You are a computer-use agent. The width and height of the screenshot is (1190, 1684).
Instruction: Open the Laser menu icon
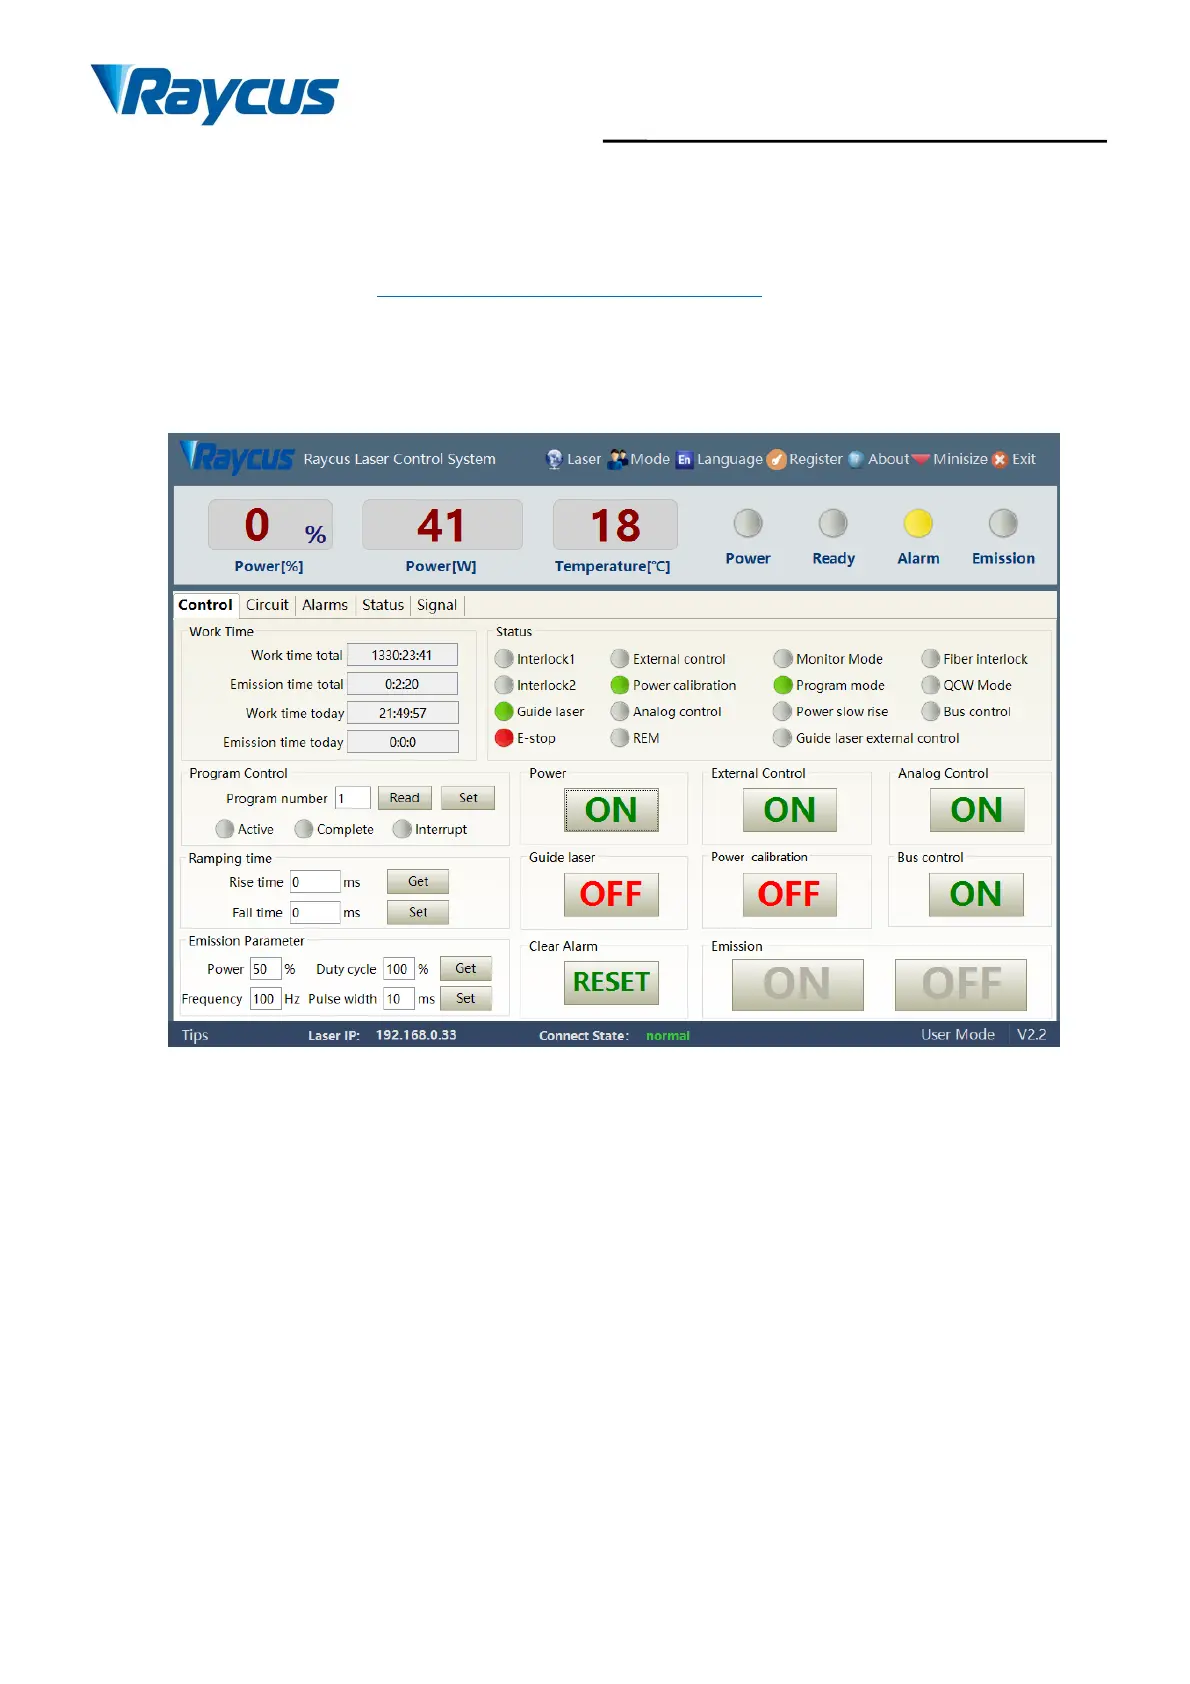tap(554, 459)
